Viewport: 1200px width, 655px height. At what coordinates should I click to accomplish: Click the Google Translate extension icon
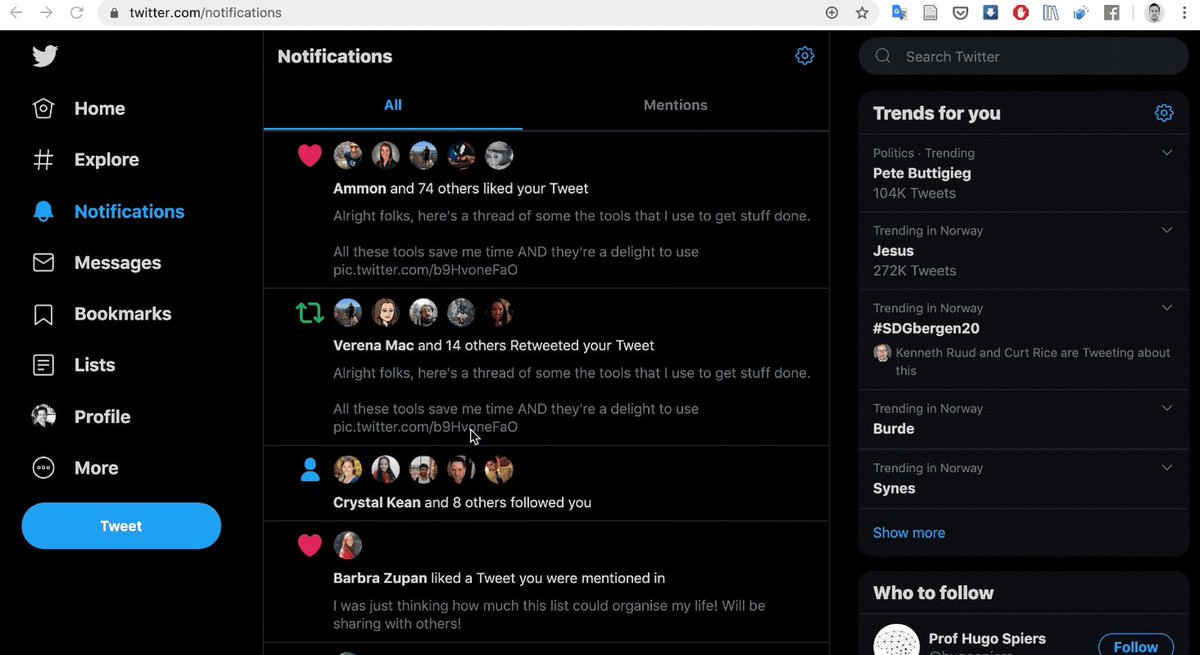click(899, 13)
